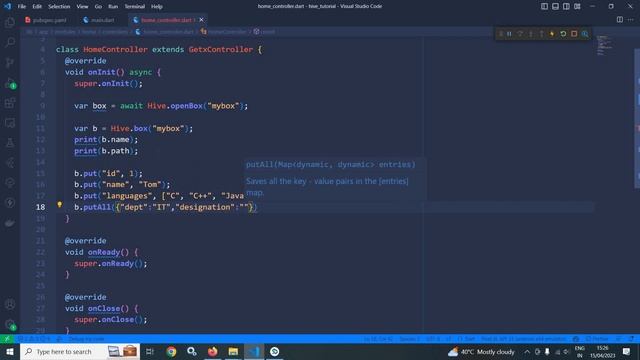Viewport: 640px width, 360px height.
Task: Open File Explorer from the taskbar
Action: [233, 351]
